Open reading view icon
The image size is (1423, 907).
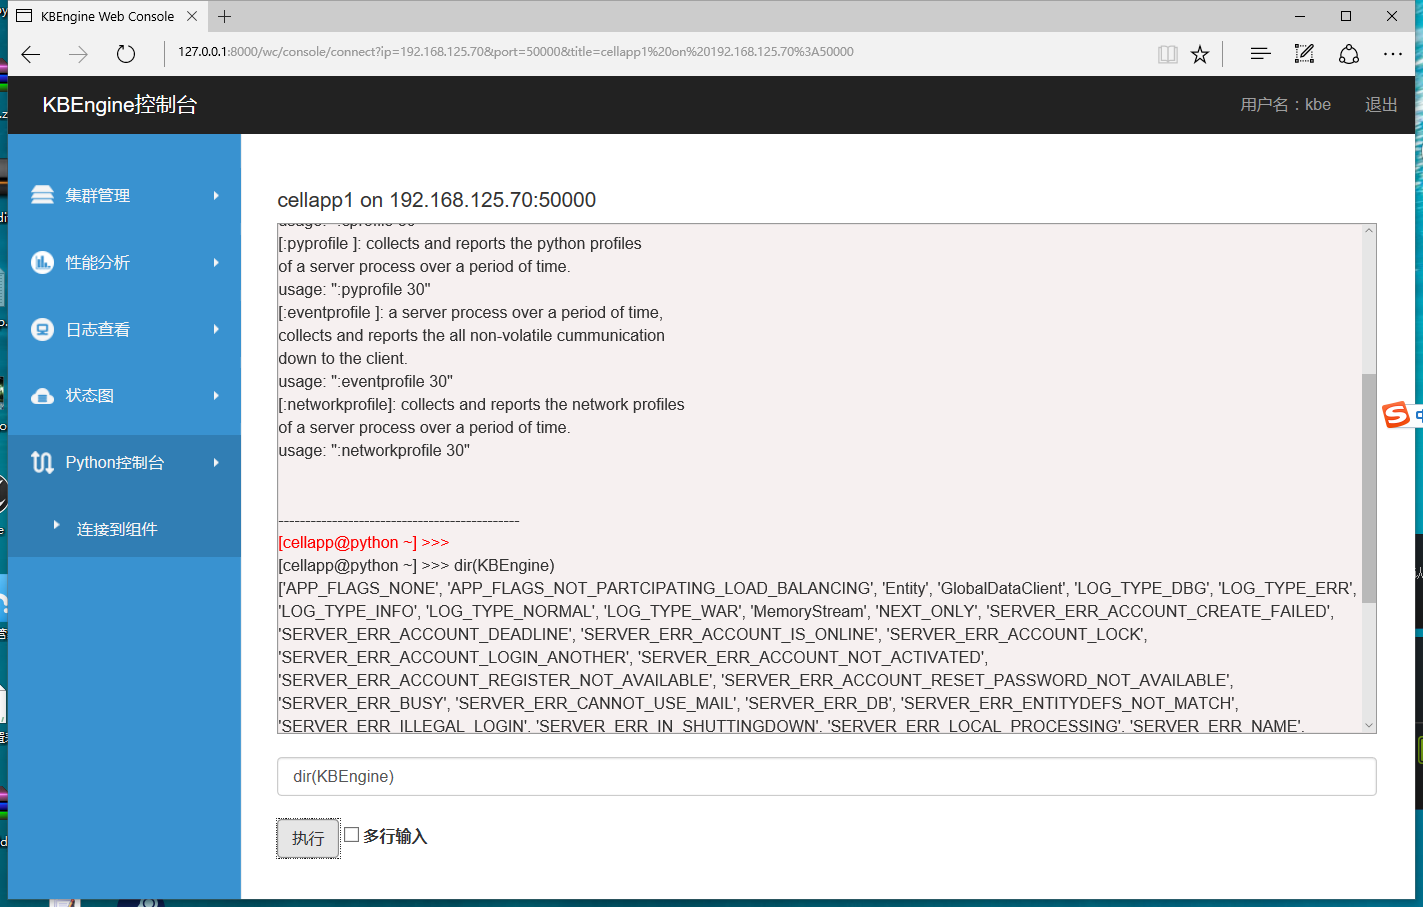pos(1167,54)
